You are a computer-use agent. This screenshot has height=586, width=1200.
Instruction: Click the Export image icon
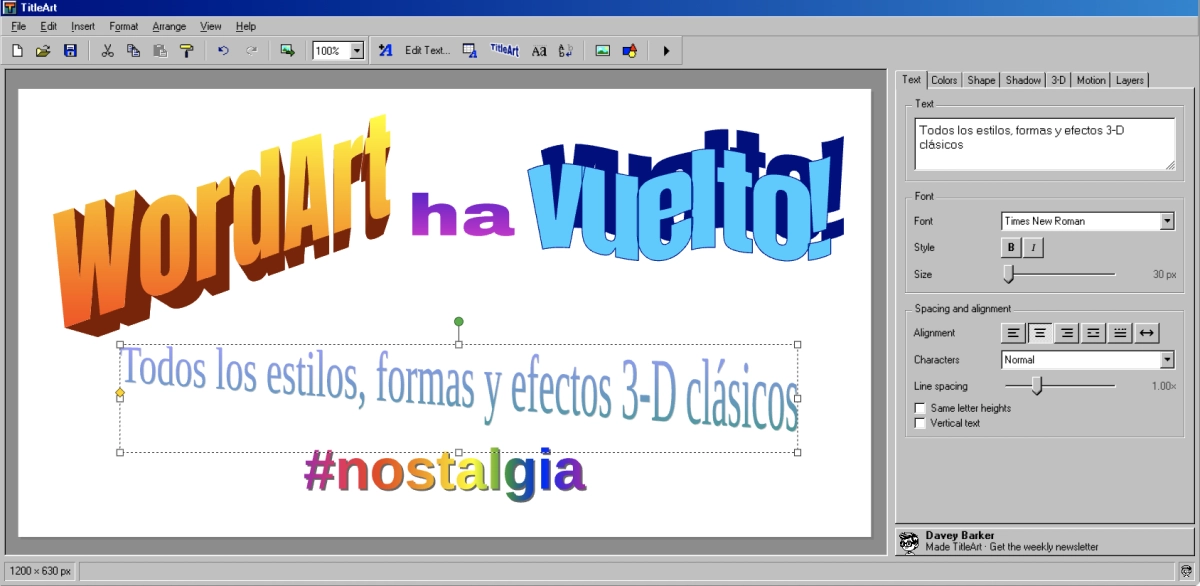tap(288, 50)
